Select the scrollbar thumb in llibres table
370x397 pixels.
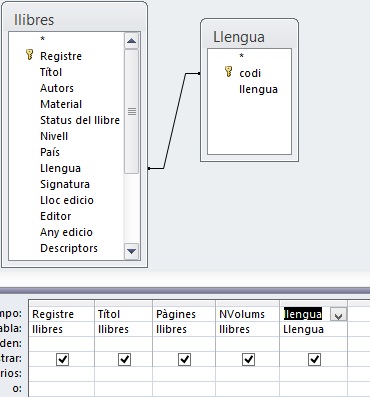[131, 111]
